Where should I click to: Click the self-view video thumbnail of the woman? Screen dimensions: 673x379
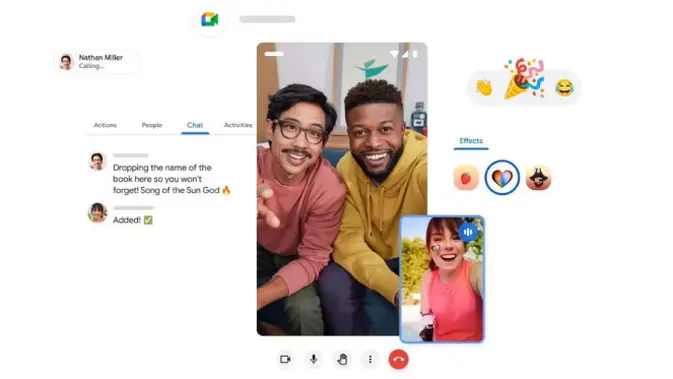click(x=442, y=279)
